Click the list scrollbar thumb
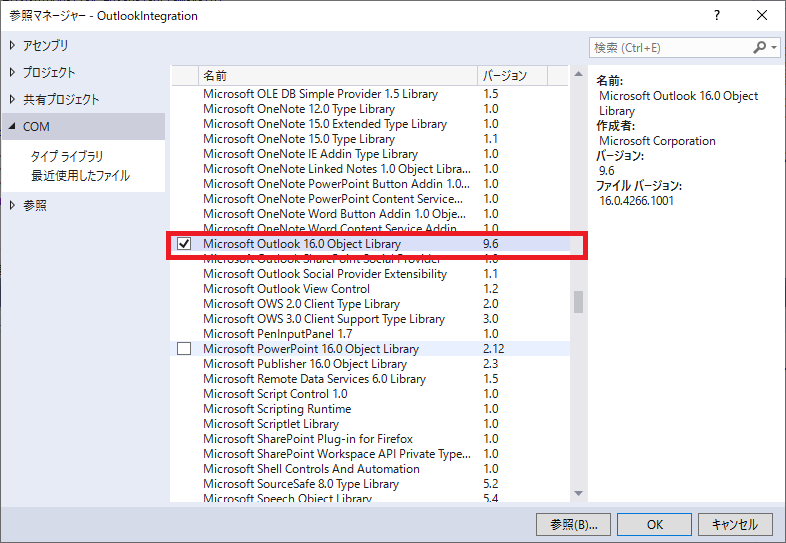786x543 pixels. (x=578, y=302)
